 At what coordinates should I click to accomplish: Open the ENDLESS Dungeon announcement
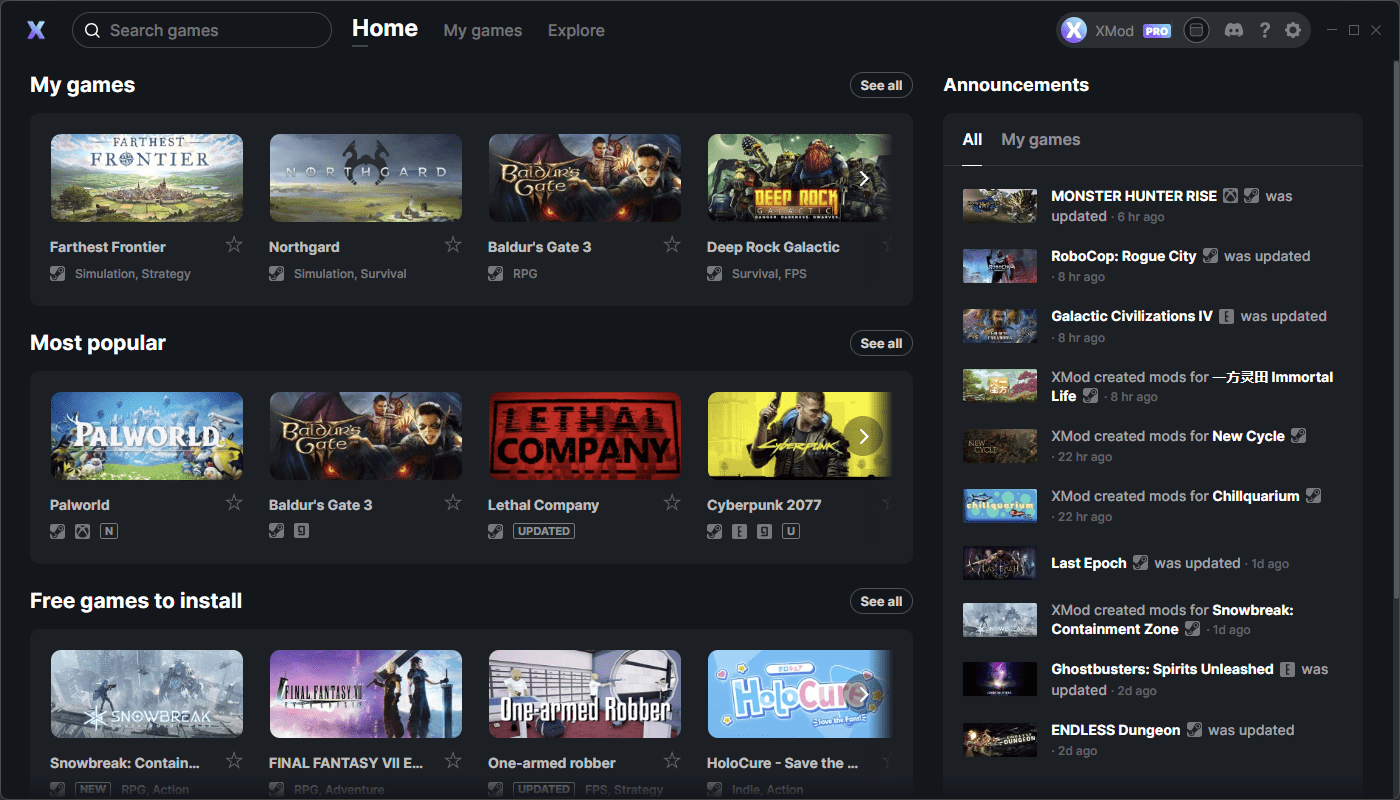(x=1152, y=740)
